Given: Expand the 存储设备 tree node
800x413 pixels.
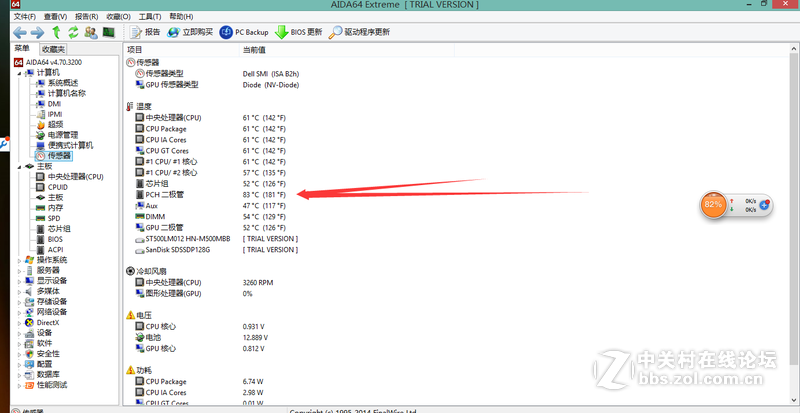Looking at the screenshot, I should pyautogui.click(x=19, y=302).
